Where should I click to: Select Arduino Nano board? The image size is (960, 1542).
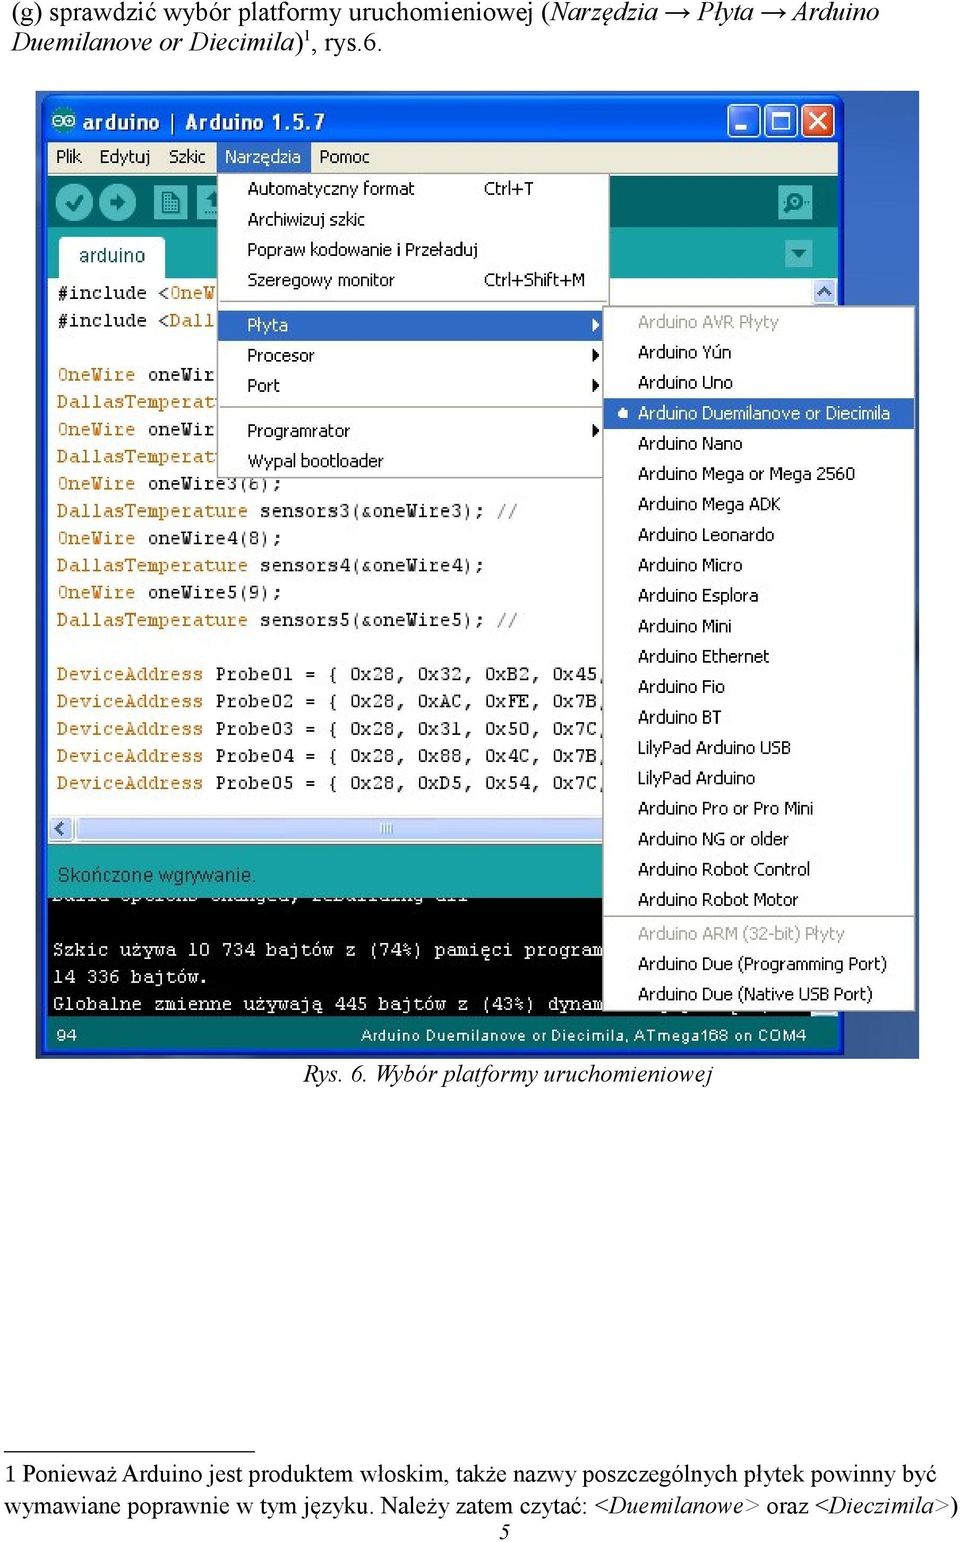(x=759, y=444)
